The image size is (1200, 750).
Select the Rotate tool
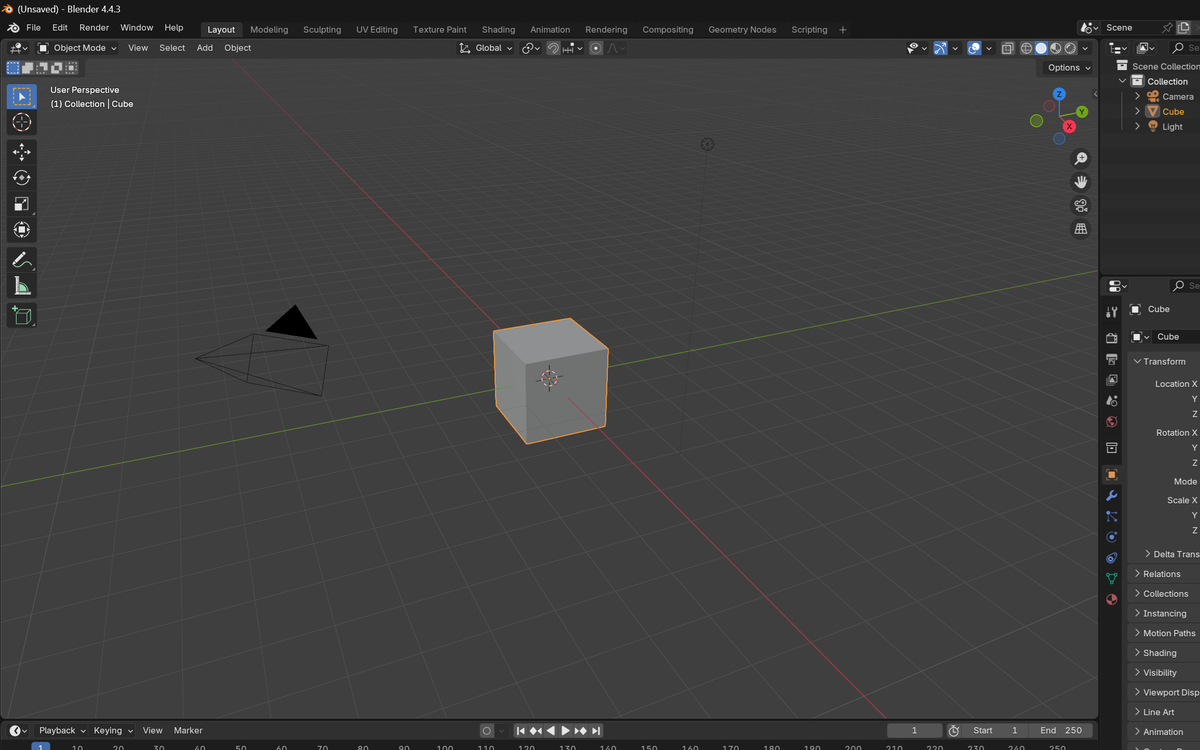pos(21,178)
